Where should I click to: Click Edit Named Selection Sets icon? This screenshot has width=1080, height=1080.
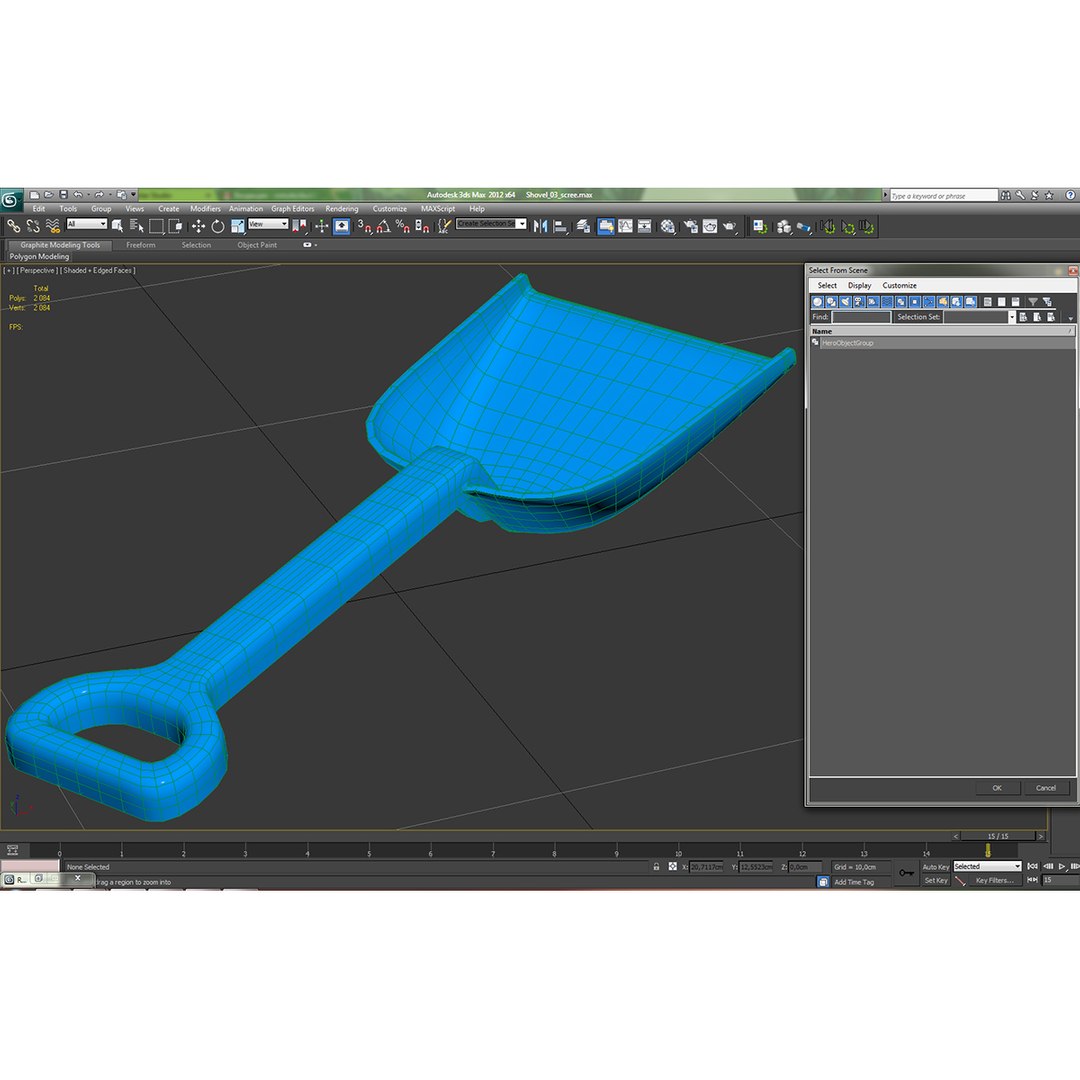pos(444,226)
